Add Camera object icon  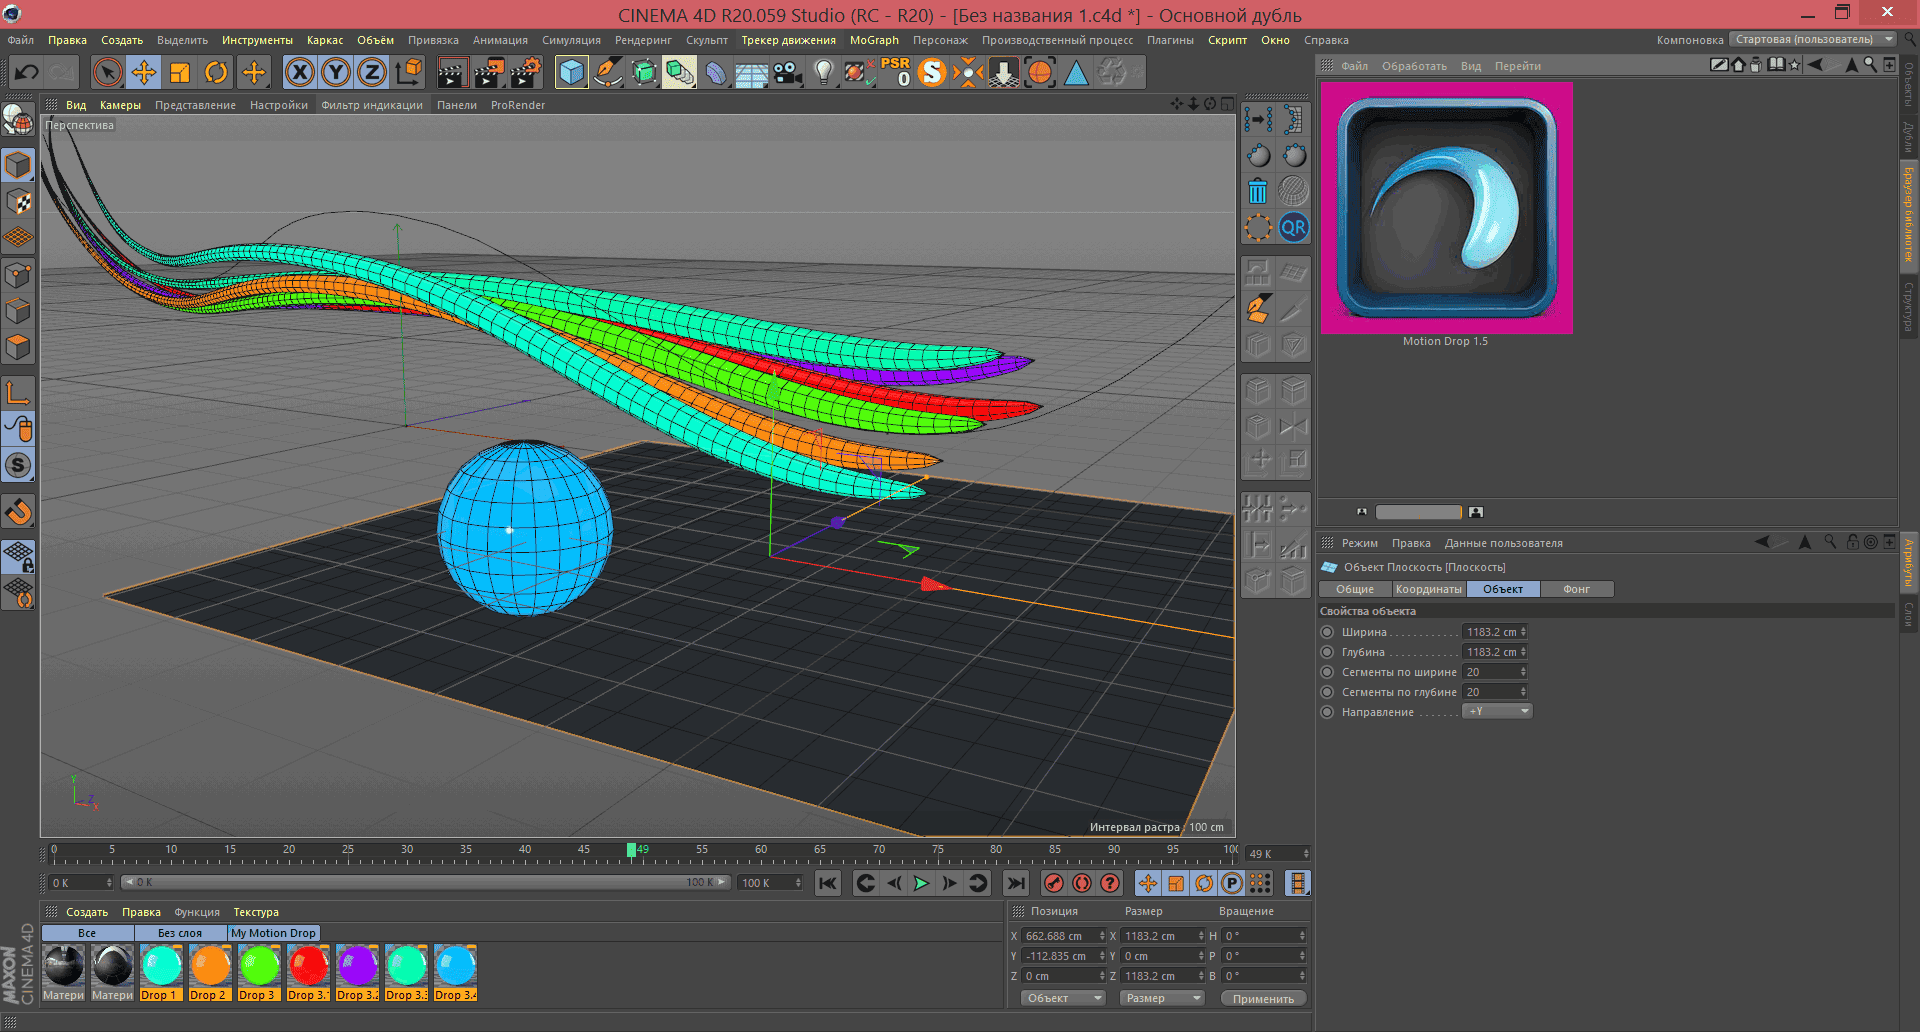(788, 72)
